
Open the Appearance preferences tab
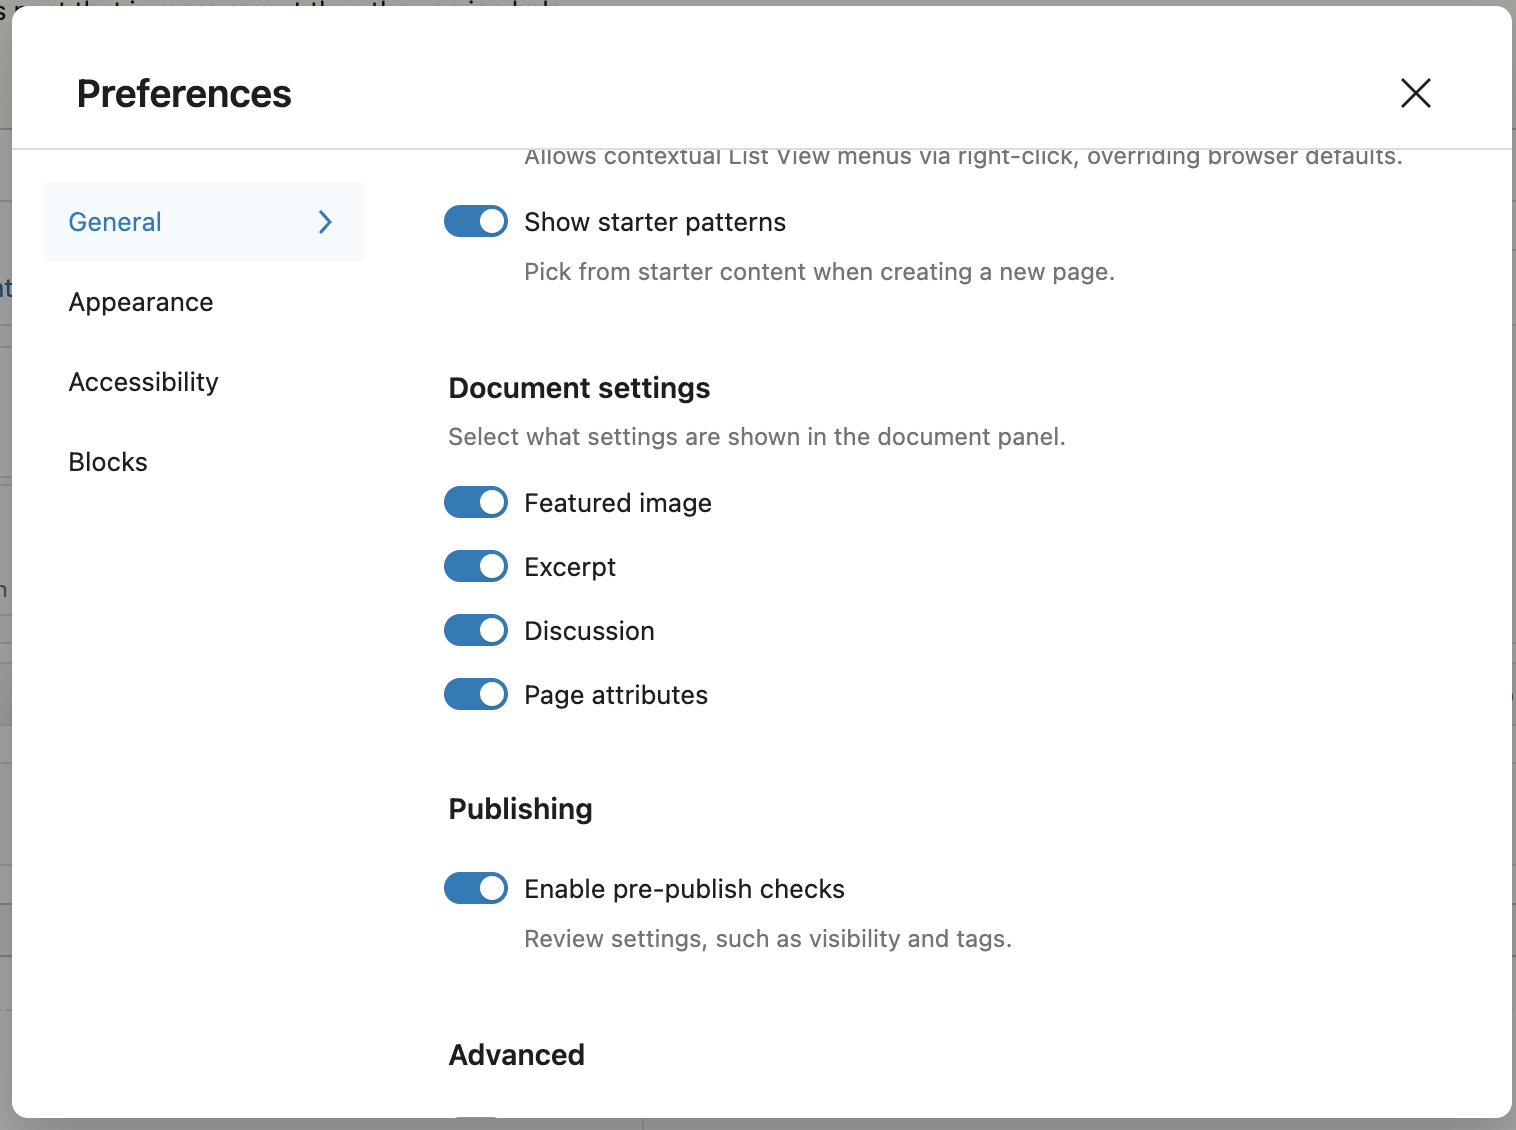(141, 302)
